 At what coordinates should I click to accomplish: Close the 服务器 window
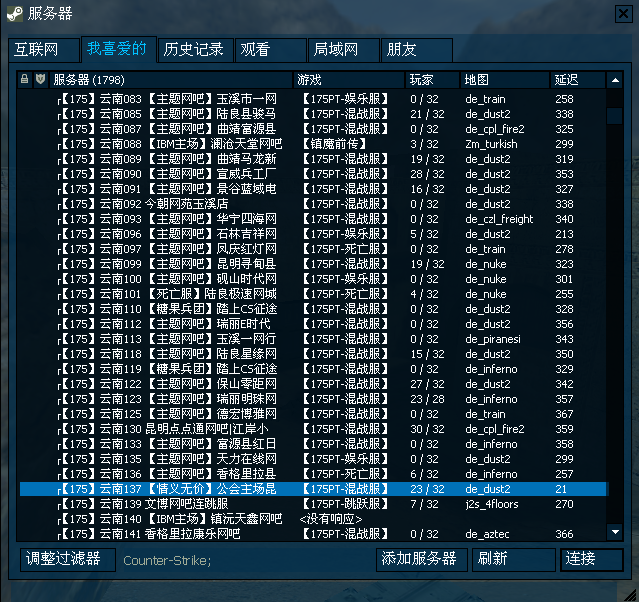pos(623,14)
